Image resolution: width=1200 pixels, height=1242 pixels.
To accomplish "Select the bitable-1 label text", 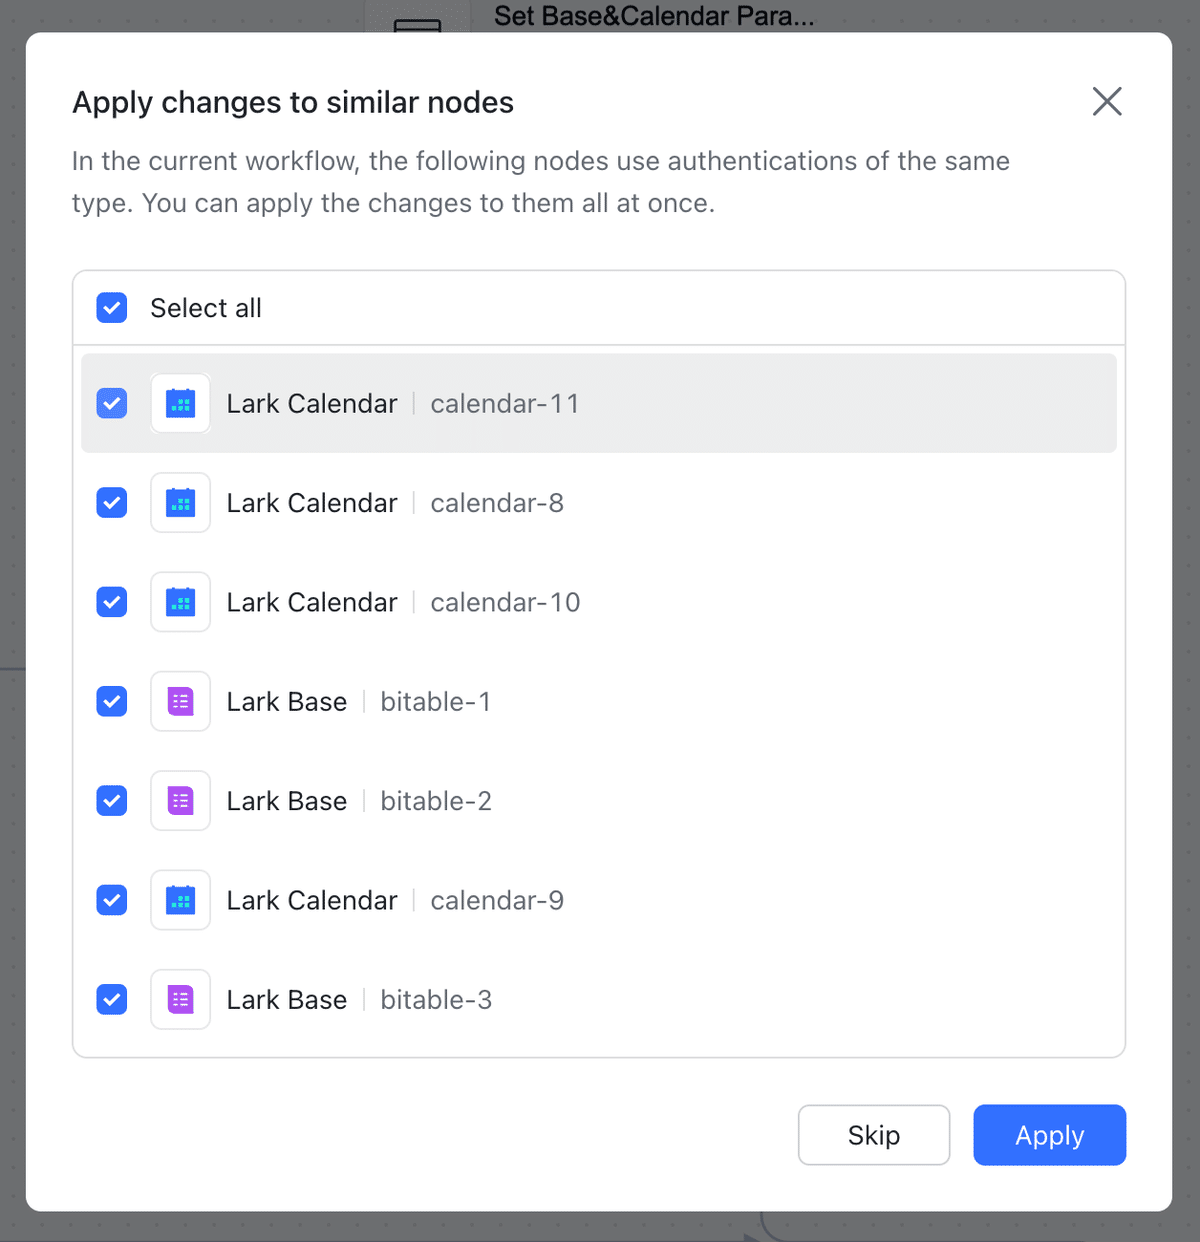I will 436,702.
